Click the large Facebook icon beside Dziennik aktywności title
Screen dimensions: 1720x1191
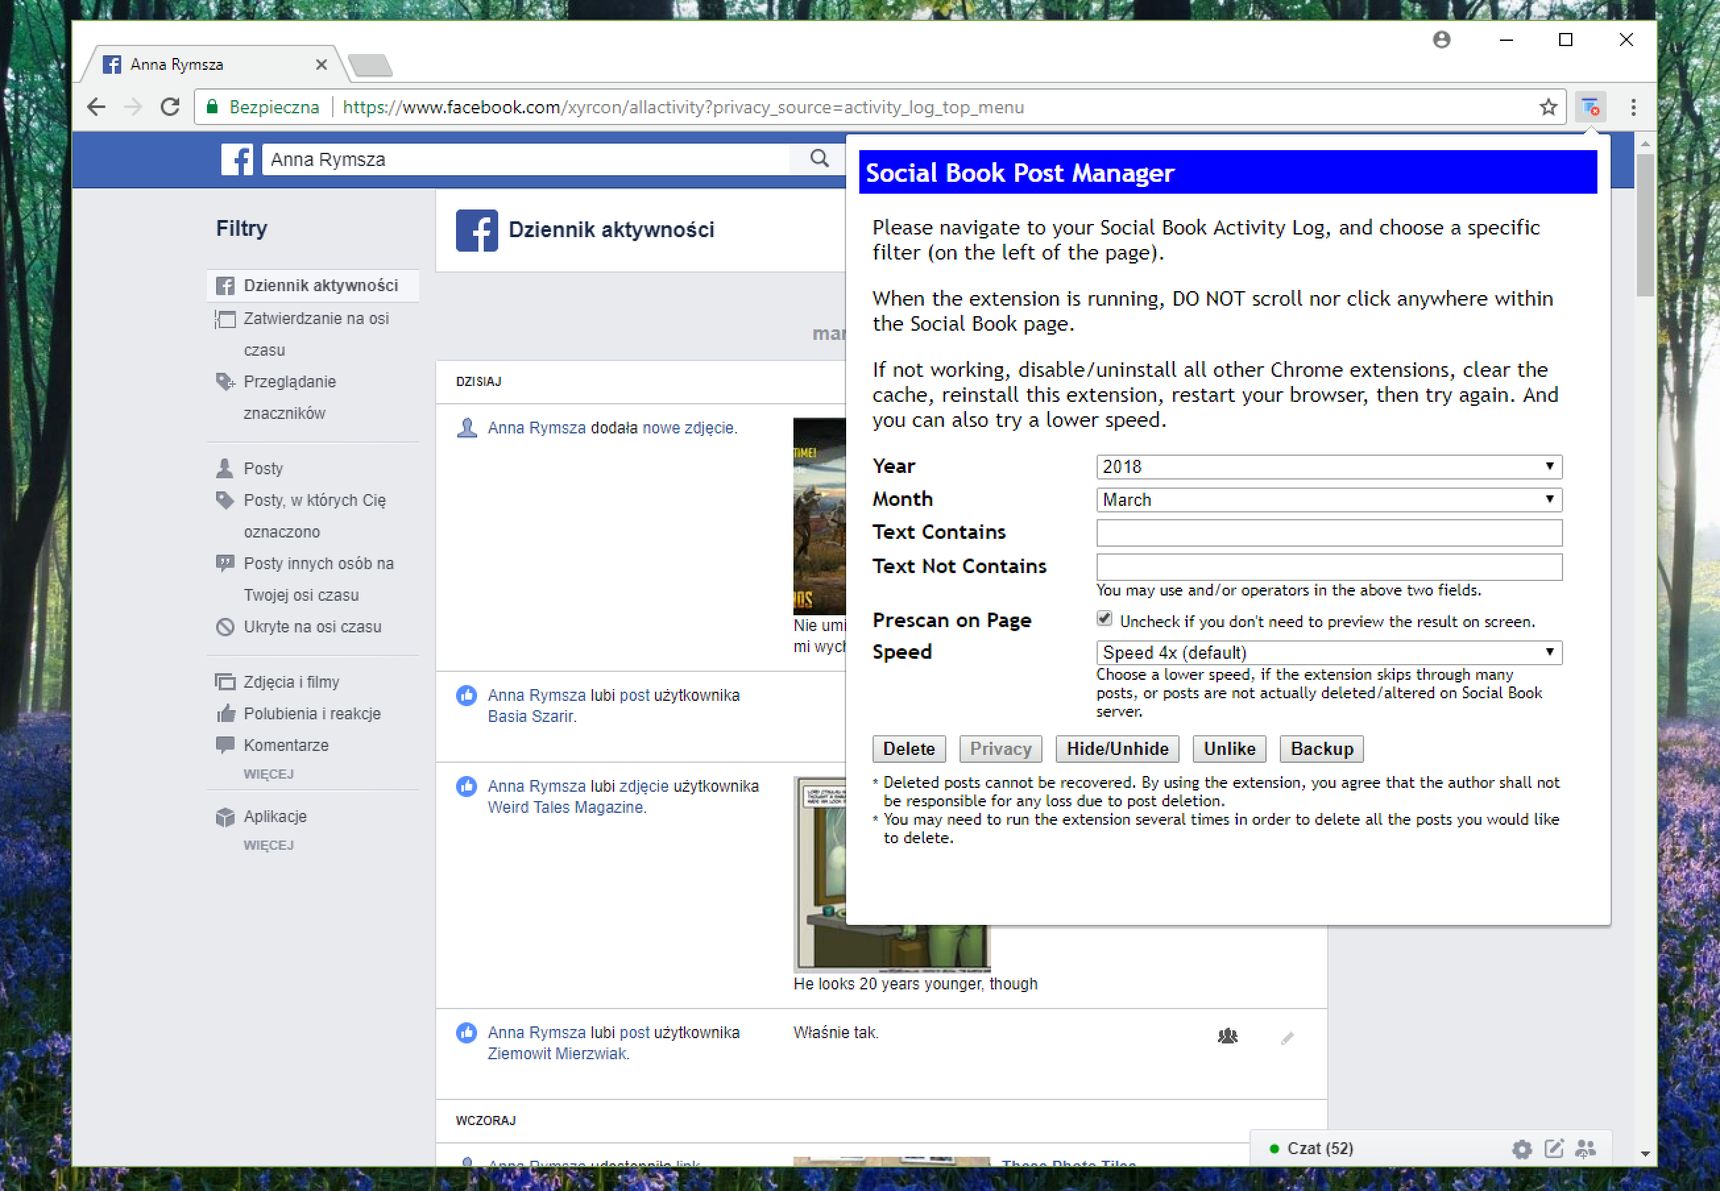pyautogui.click(x=477, y=230)
